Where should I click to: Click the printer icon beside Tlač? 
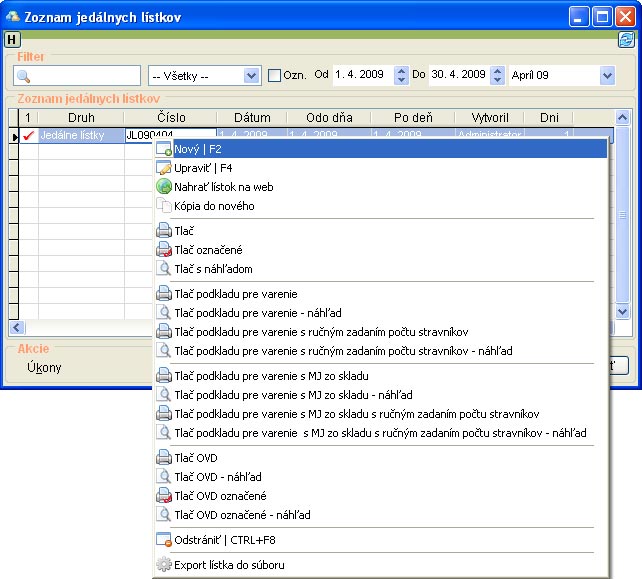click(165, 231)
